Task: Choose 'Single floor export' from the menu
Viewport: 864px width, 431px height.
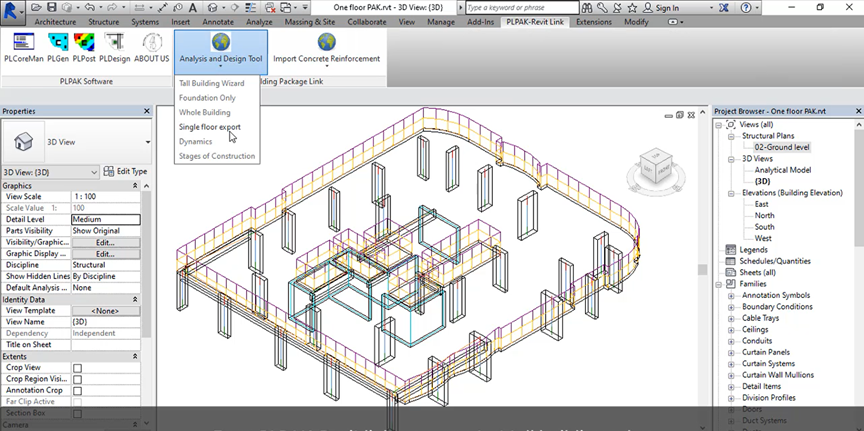Action: point(210,127)
